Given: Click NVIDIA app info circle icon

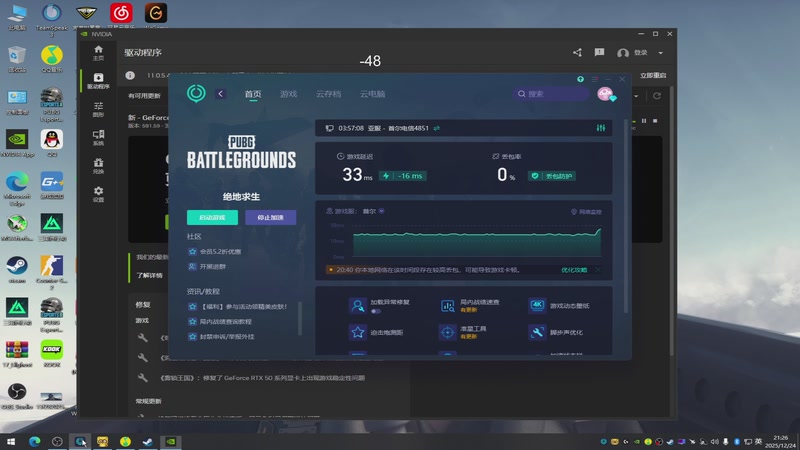Looking at the screenshot, I should 130,75.
